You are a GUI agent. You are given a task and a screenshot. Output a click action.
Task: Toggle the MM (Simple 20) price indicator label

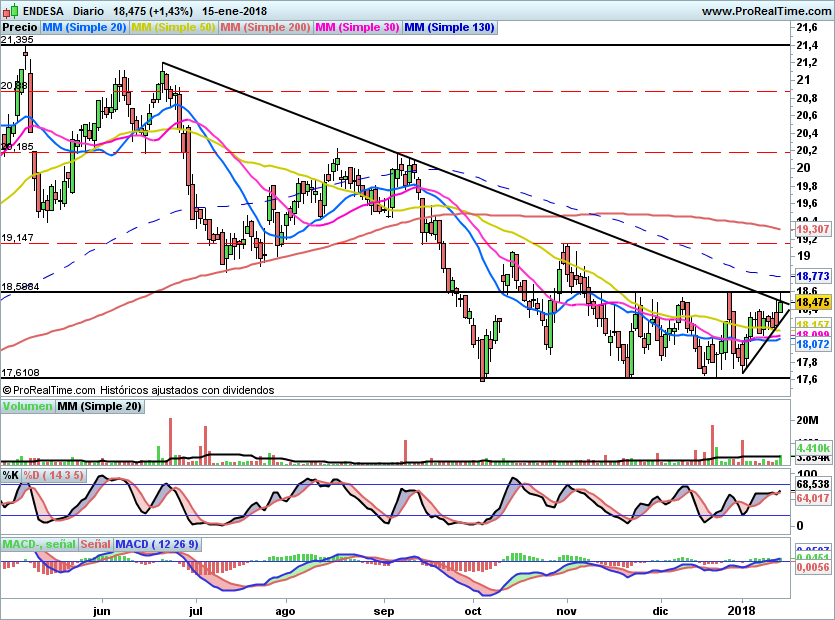point(85,28)
